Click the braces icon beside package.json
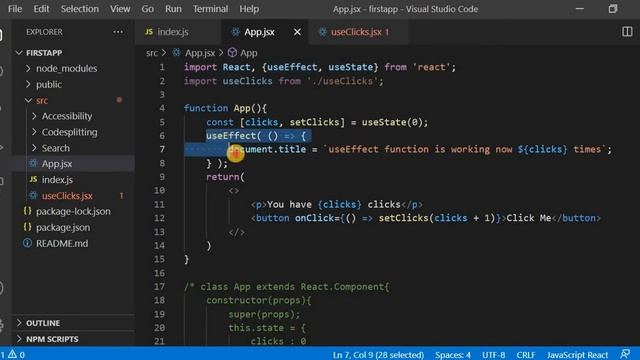The image size is (640, 360). click(x=27, y=227)
